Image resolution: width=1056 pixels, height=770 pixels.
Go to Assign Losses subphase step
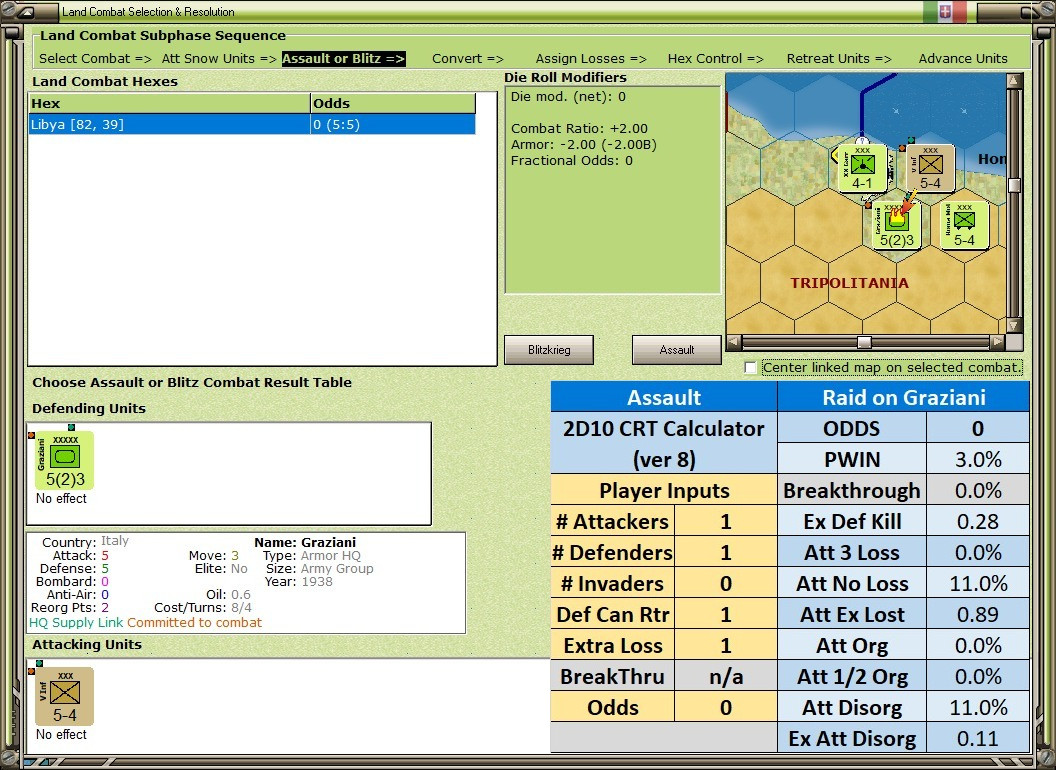591,59
